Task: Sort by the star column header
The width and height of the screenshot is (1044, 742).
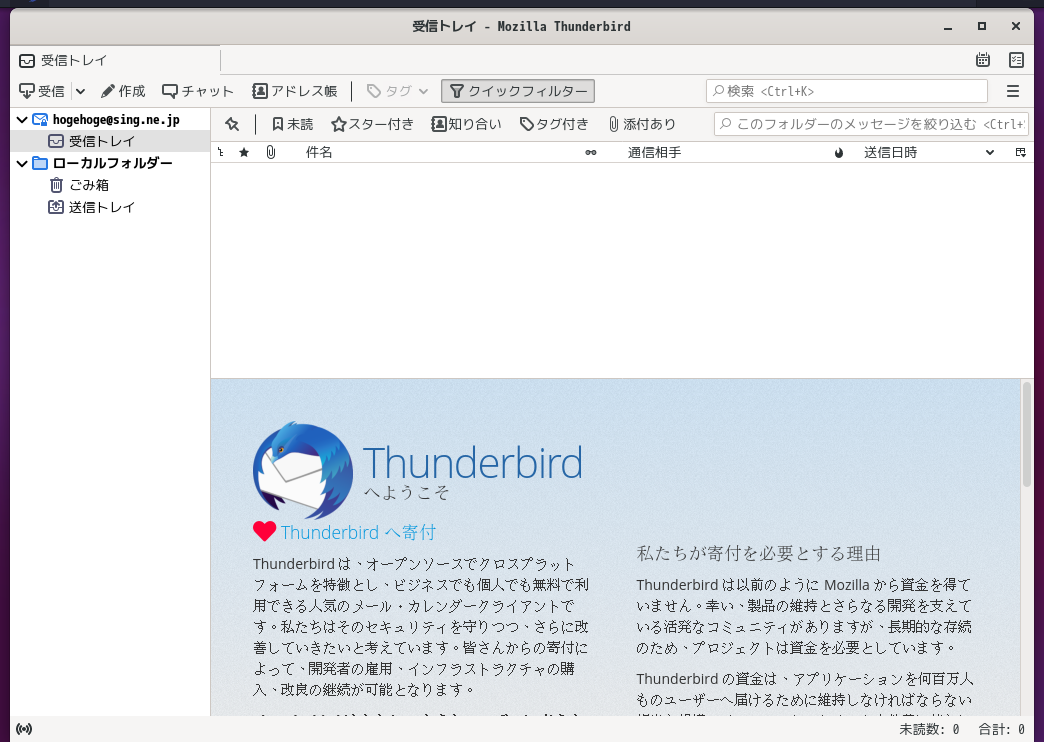Action: coord(244,153)
